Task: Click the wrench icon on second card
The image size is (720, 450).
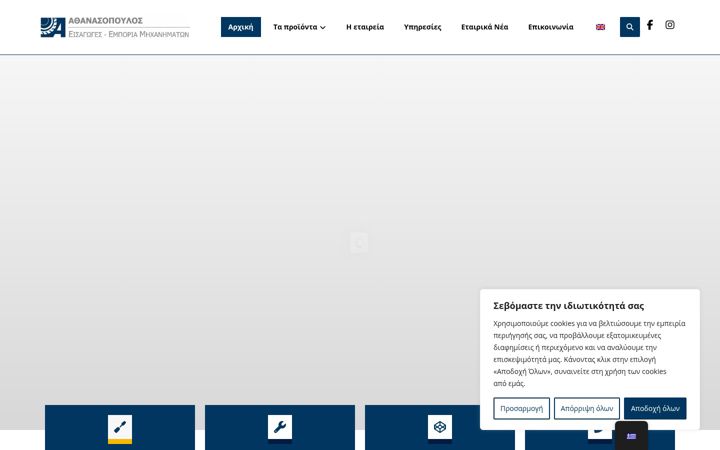Action: point(280,427)
